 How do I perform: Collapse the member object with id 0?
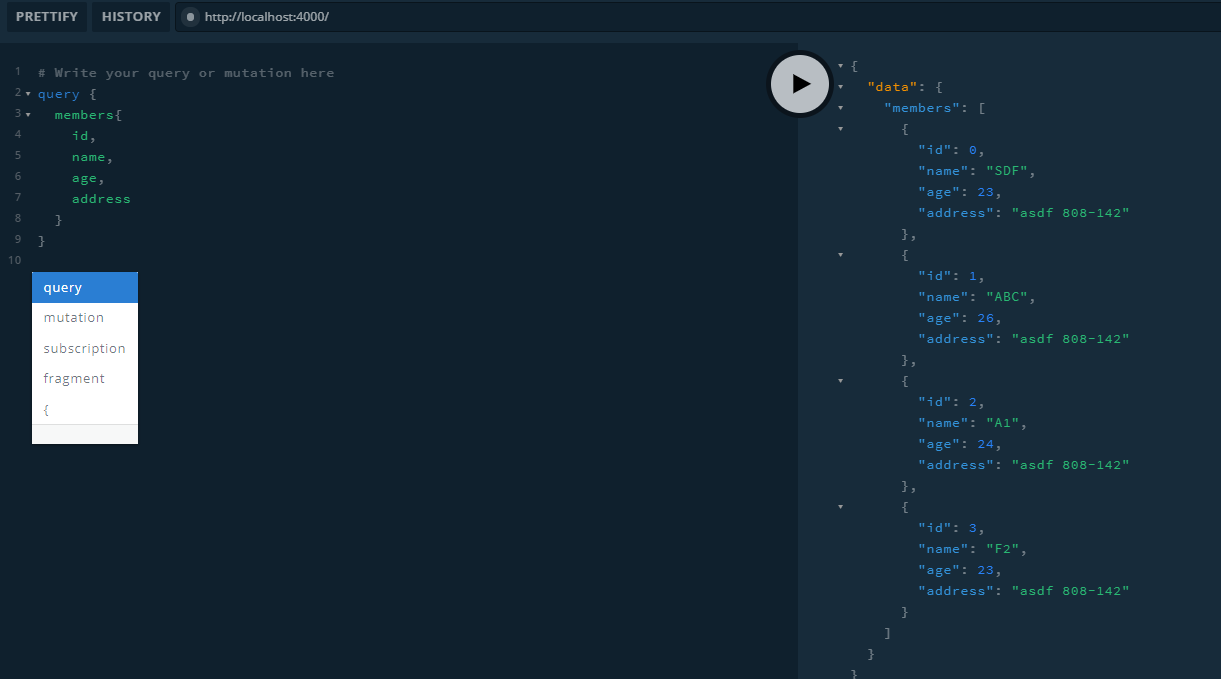(840, 128)
